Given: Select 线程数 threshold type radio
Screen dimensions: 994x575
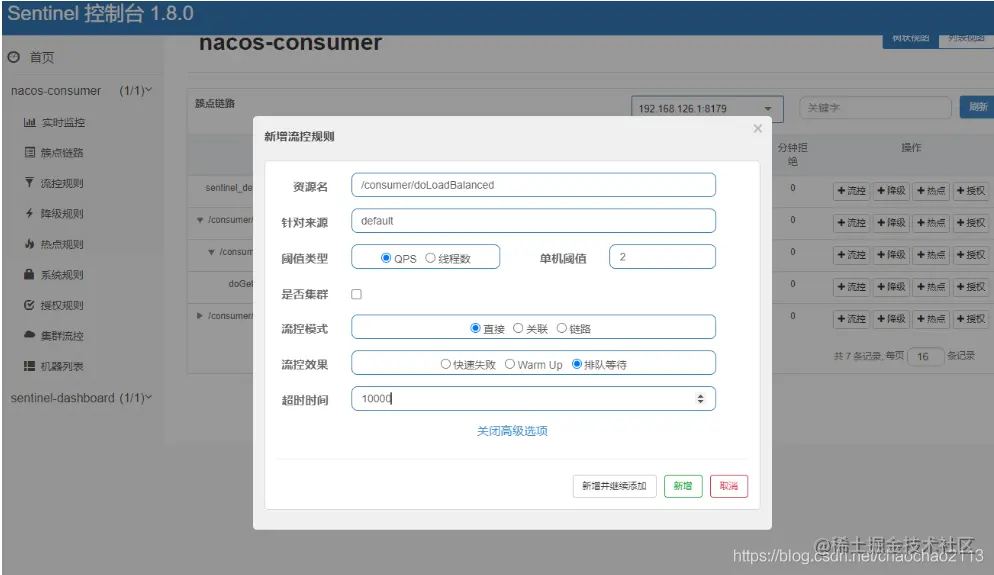Looking at the screenshot, I should [430, 258].
